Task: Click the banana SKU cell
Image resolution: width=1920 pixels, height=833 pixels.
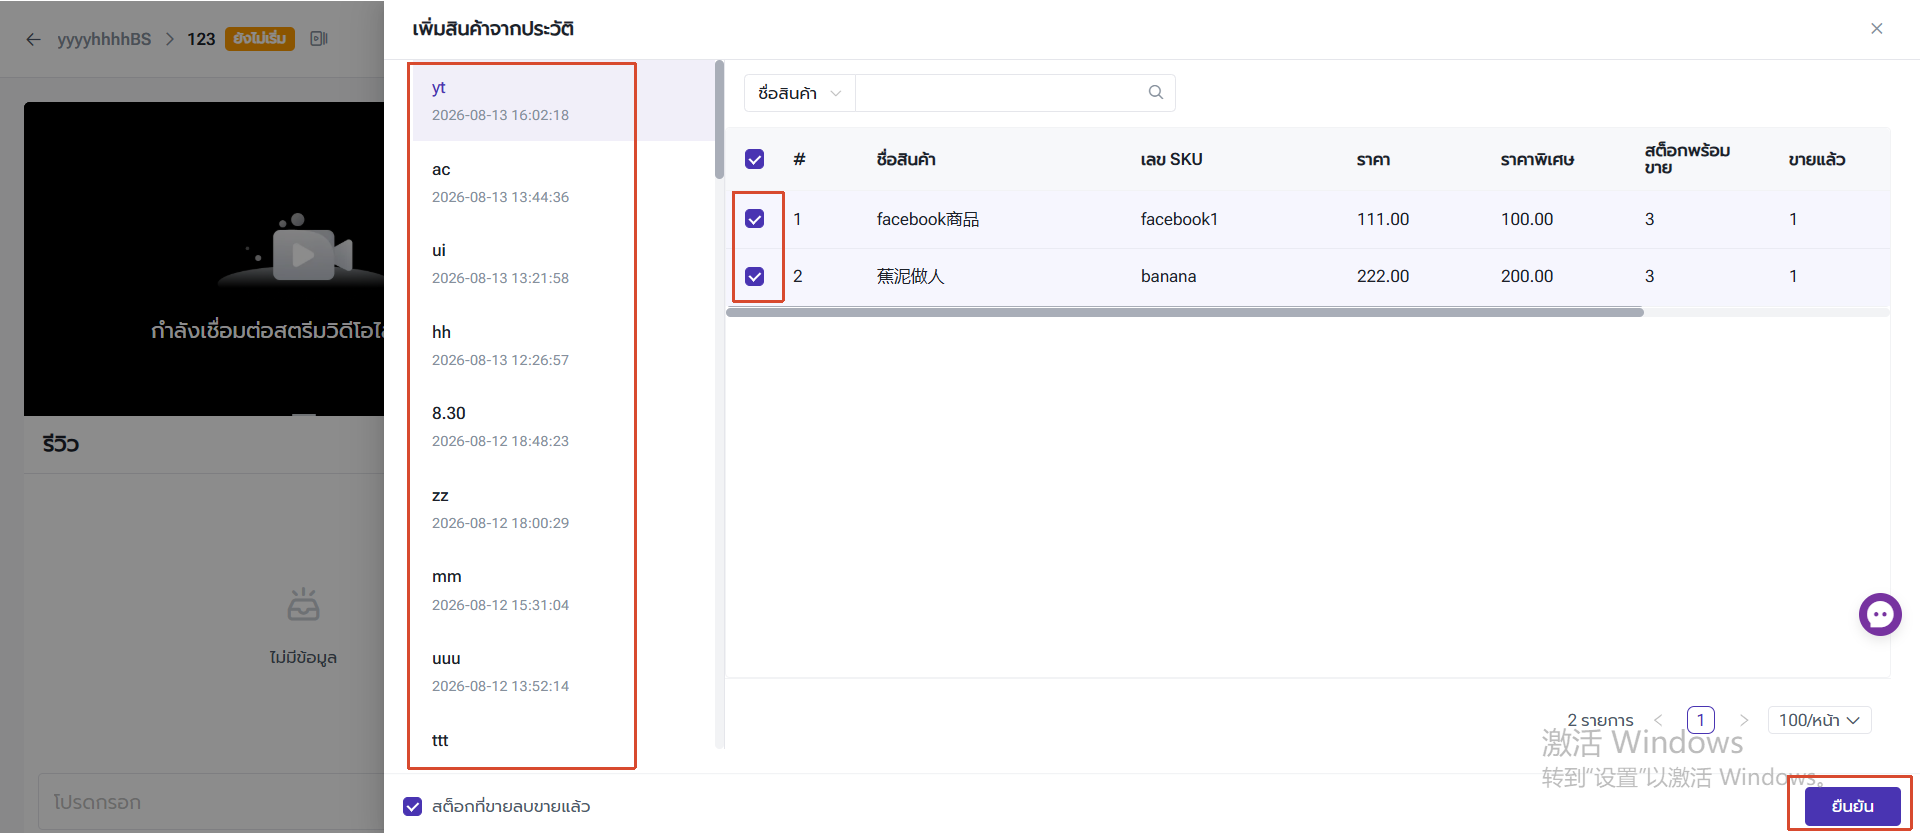Action: (x=1168, y=276)
